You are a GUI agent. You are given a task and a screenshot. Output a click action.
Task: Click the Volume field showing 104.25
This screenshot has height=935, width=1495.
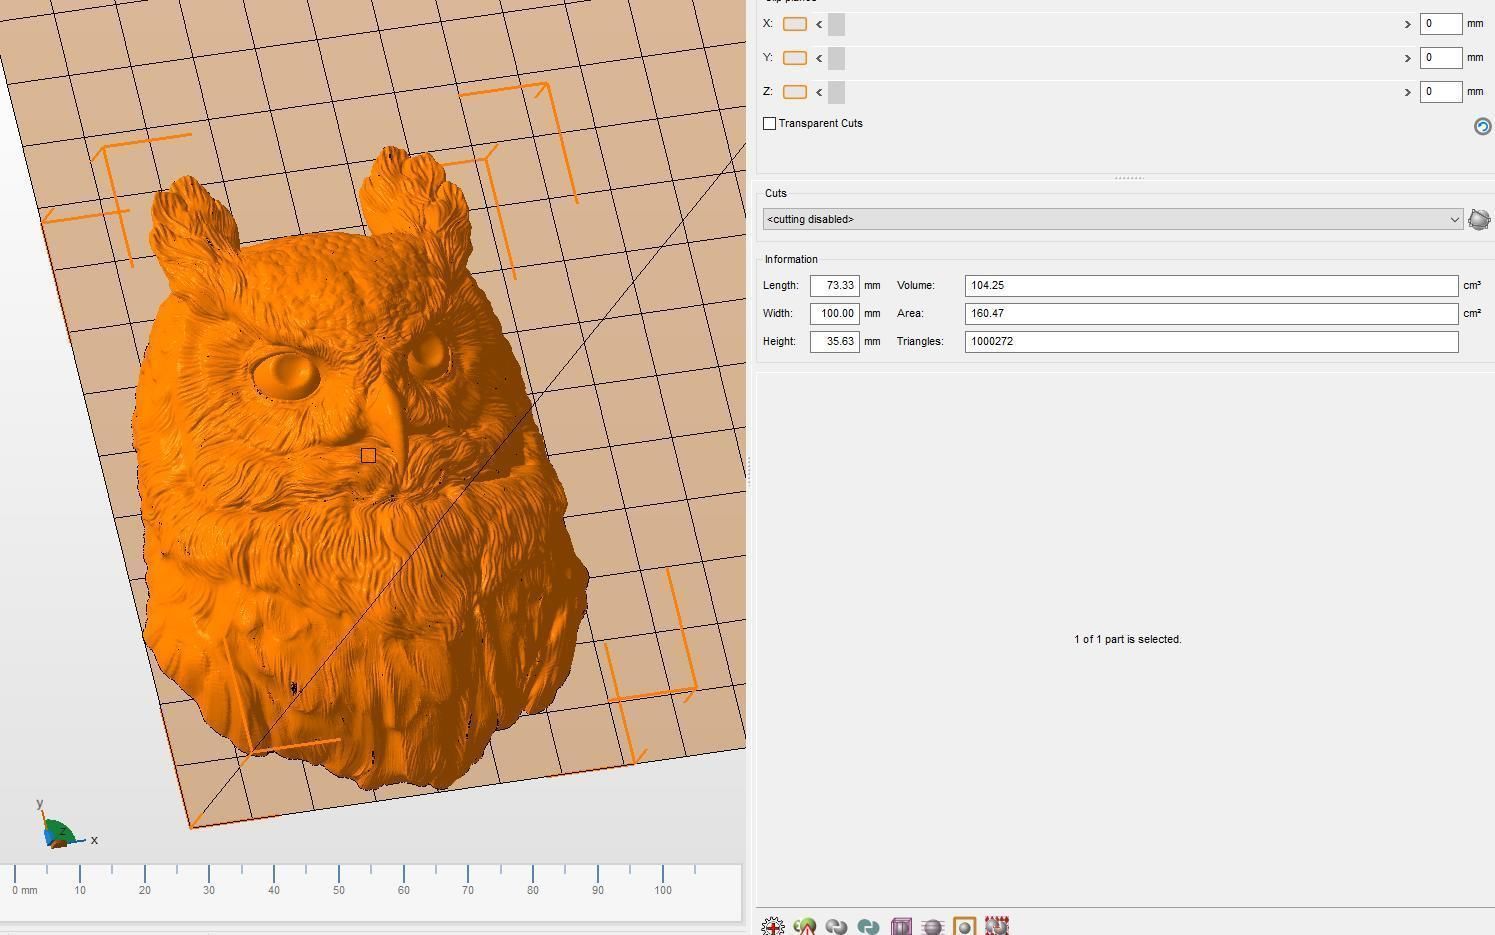[x=1211, y=286]
